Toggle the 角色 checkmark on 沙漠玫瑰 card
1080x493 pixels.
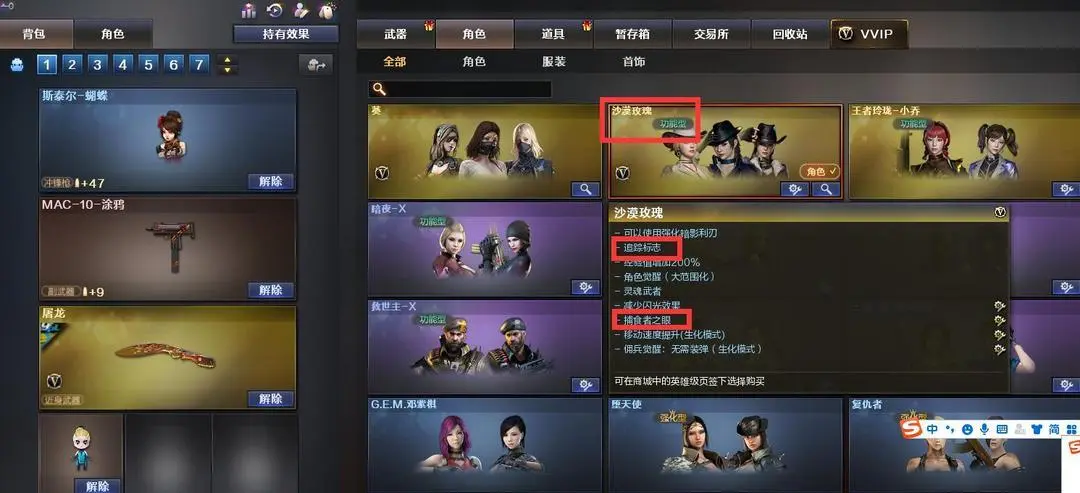click(x=820, y=171)
